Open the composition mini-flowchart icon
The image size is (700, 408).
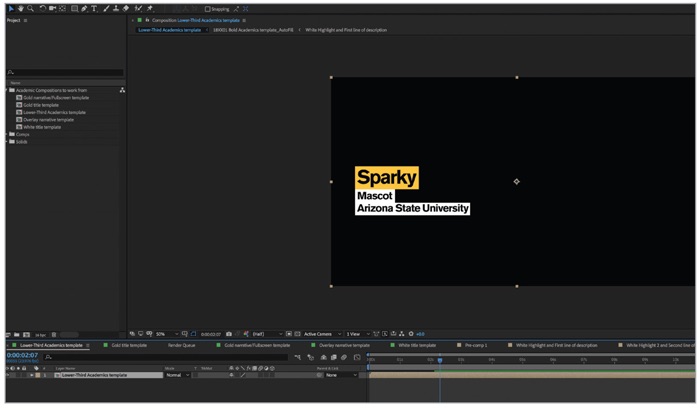tap(298, 357)
